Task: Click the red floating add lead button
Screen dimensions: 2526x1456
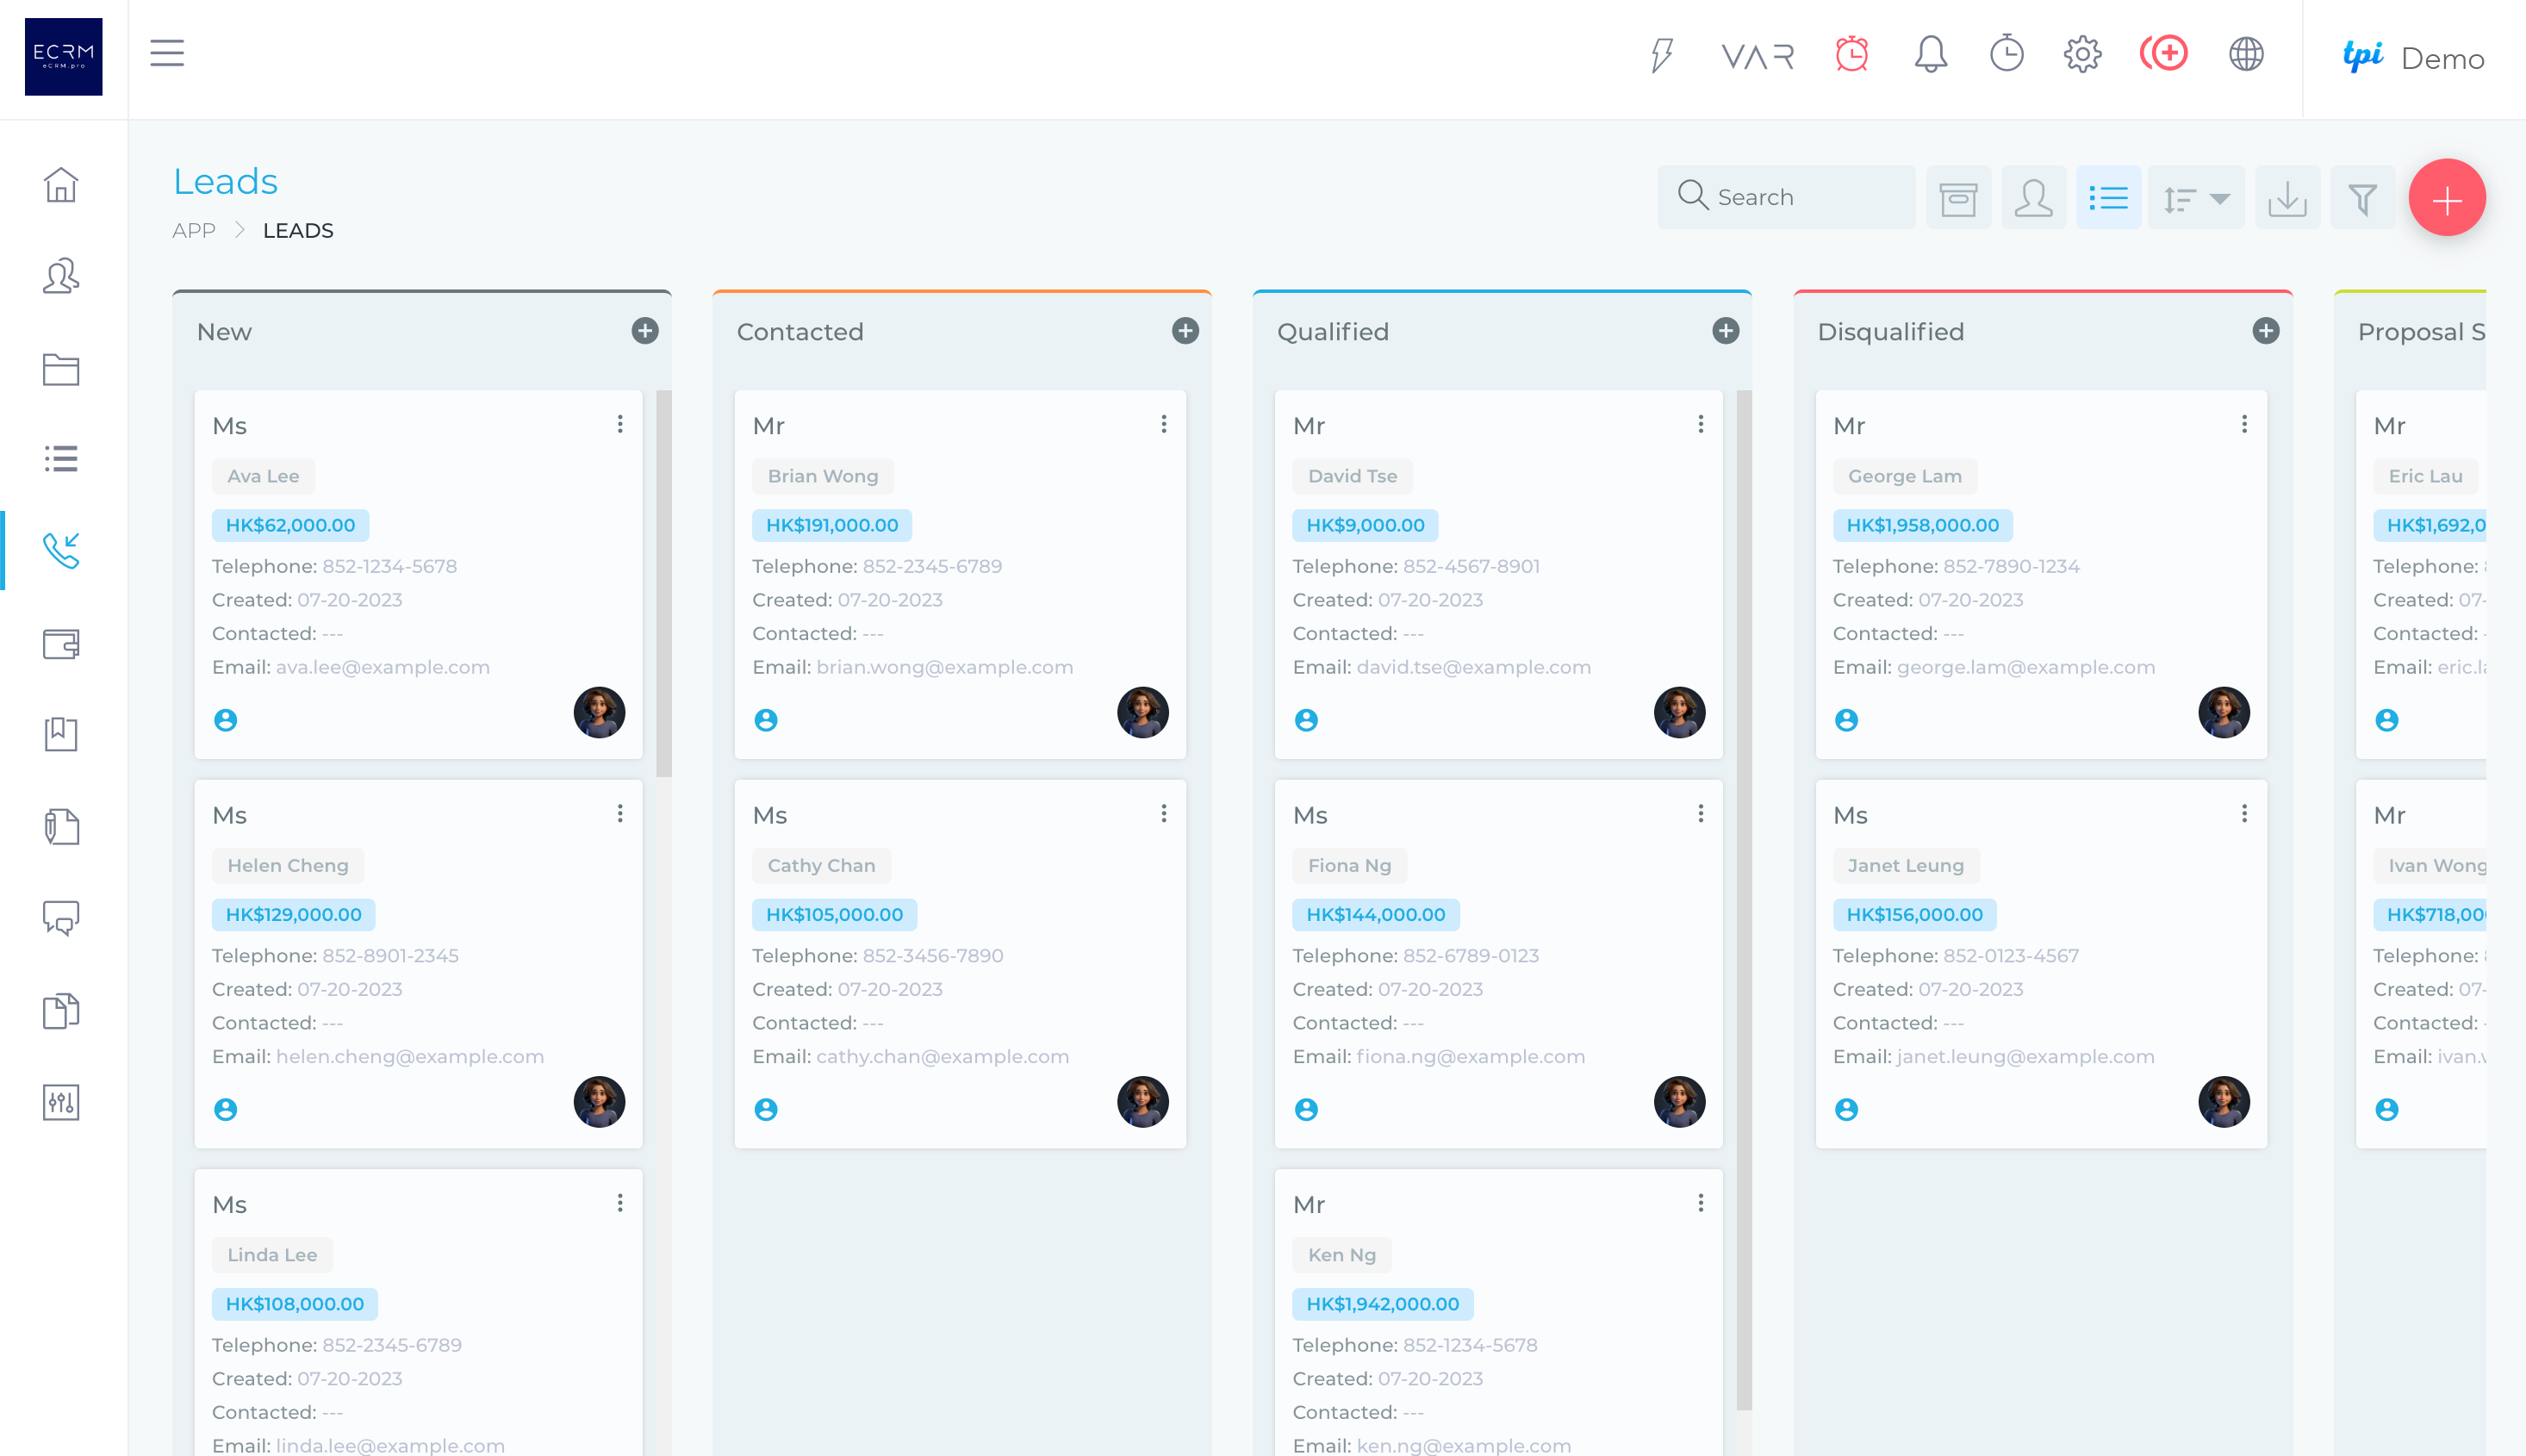Action: (x=2447, y=199)
